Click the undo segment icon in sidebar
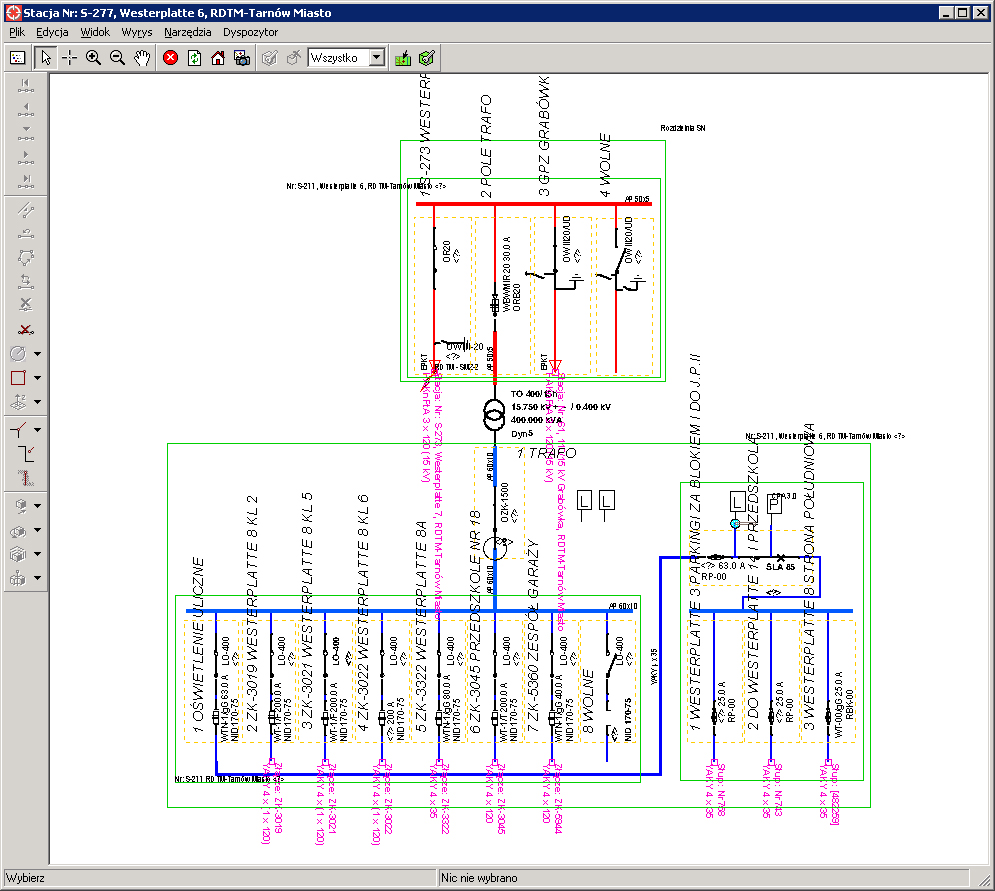995x891 pixels. [x=25, y=234]
